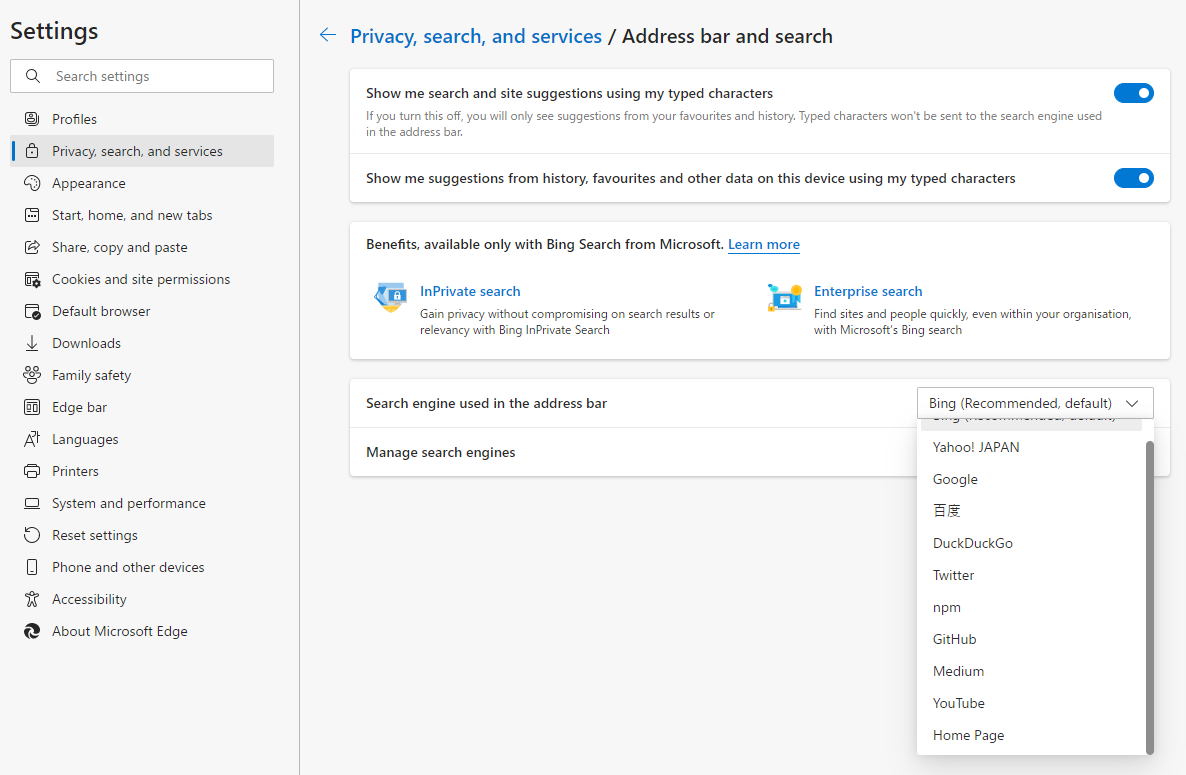This screenshot has width=1186, height=775.
Task: Open the Default browser settings page
Action: (142, 312)
